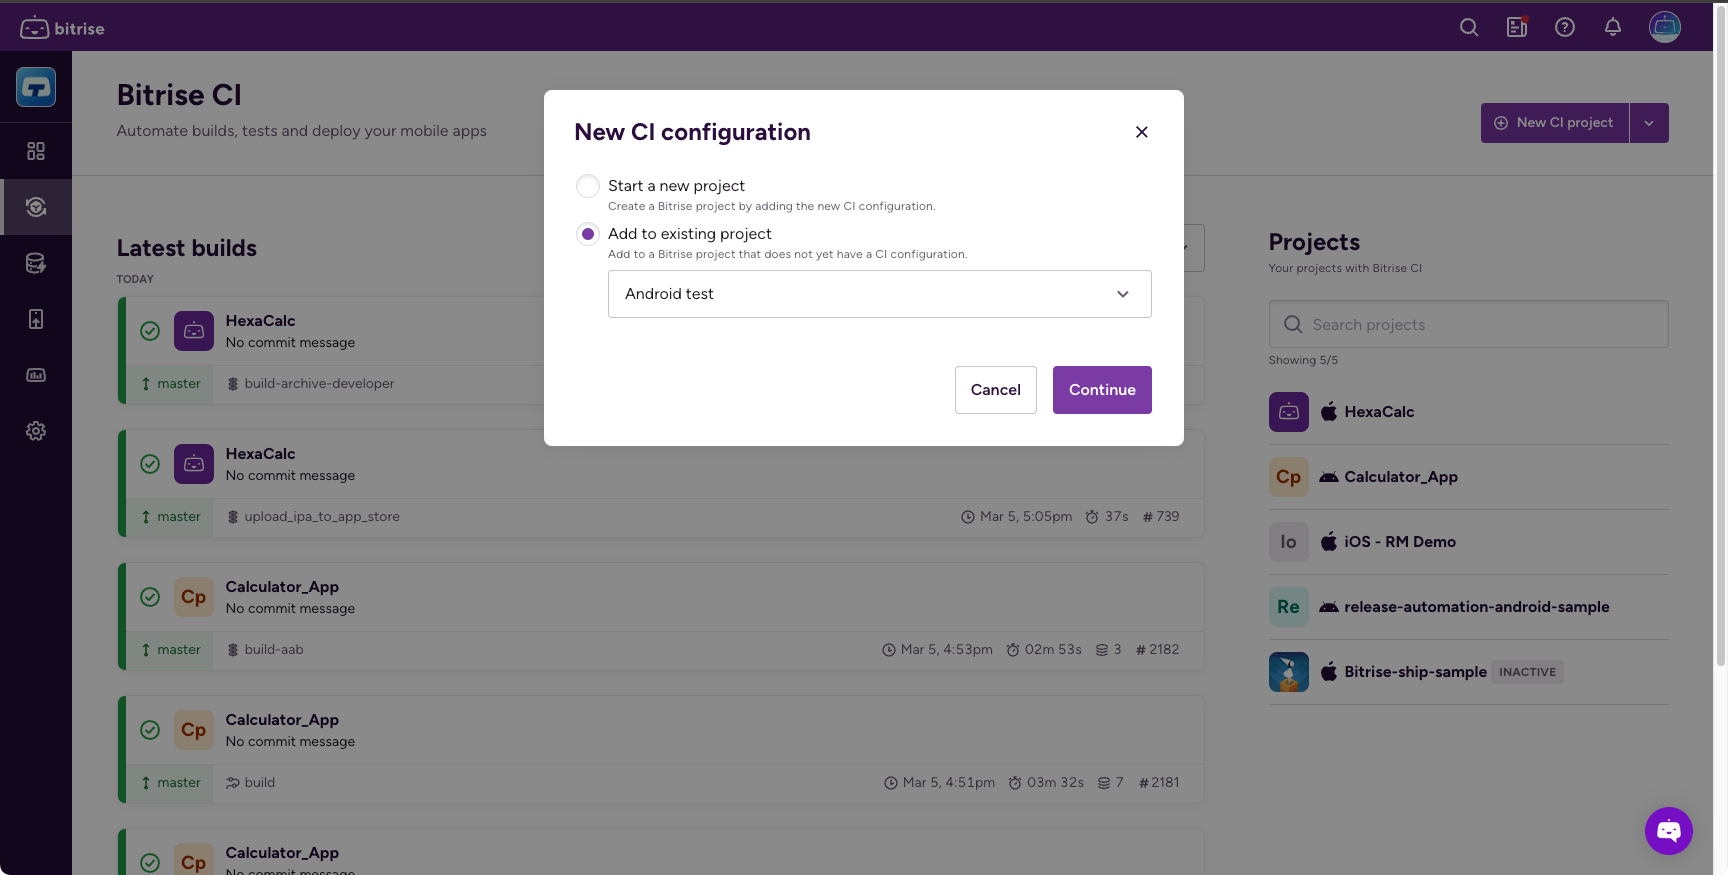This screenshot has height=875, width=1728.
Task: Cancel the New CI configuration dialog
Action: click(995, 389)
